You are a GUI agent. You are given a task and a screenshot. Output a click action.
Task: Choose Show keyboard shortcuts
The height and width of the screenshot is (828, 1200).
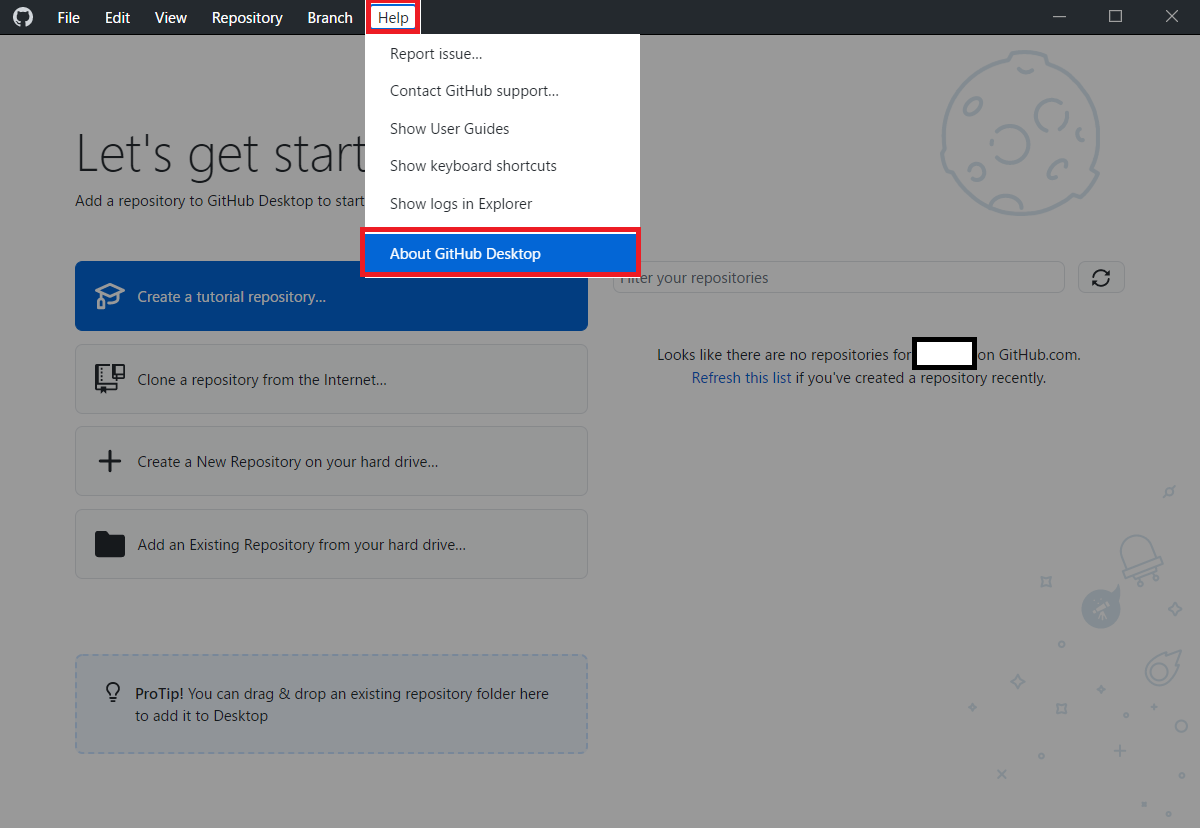pyautogui.click(x=502, y=166)
